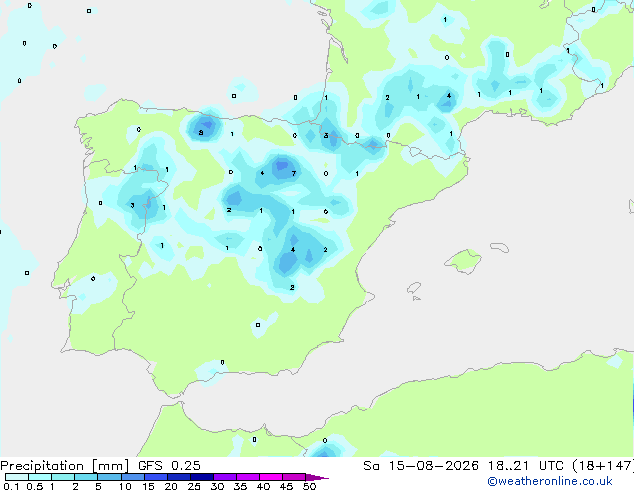634x490 pixels.
Task: Open the weatheronline.co.uk copyright link
Action: point(550,481)
